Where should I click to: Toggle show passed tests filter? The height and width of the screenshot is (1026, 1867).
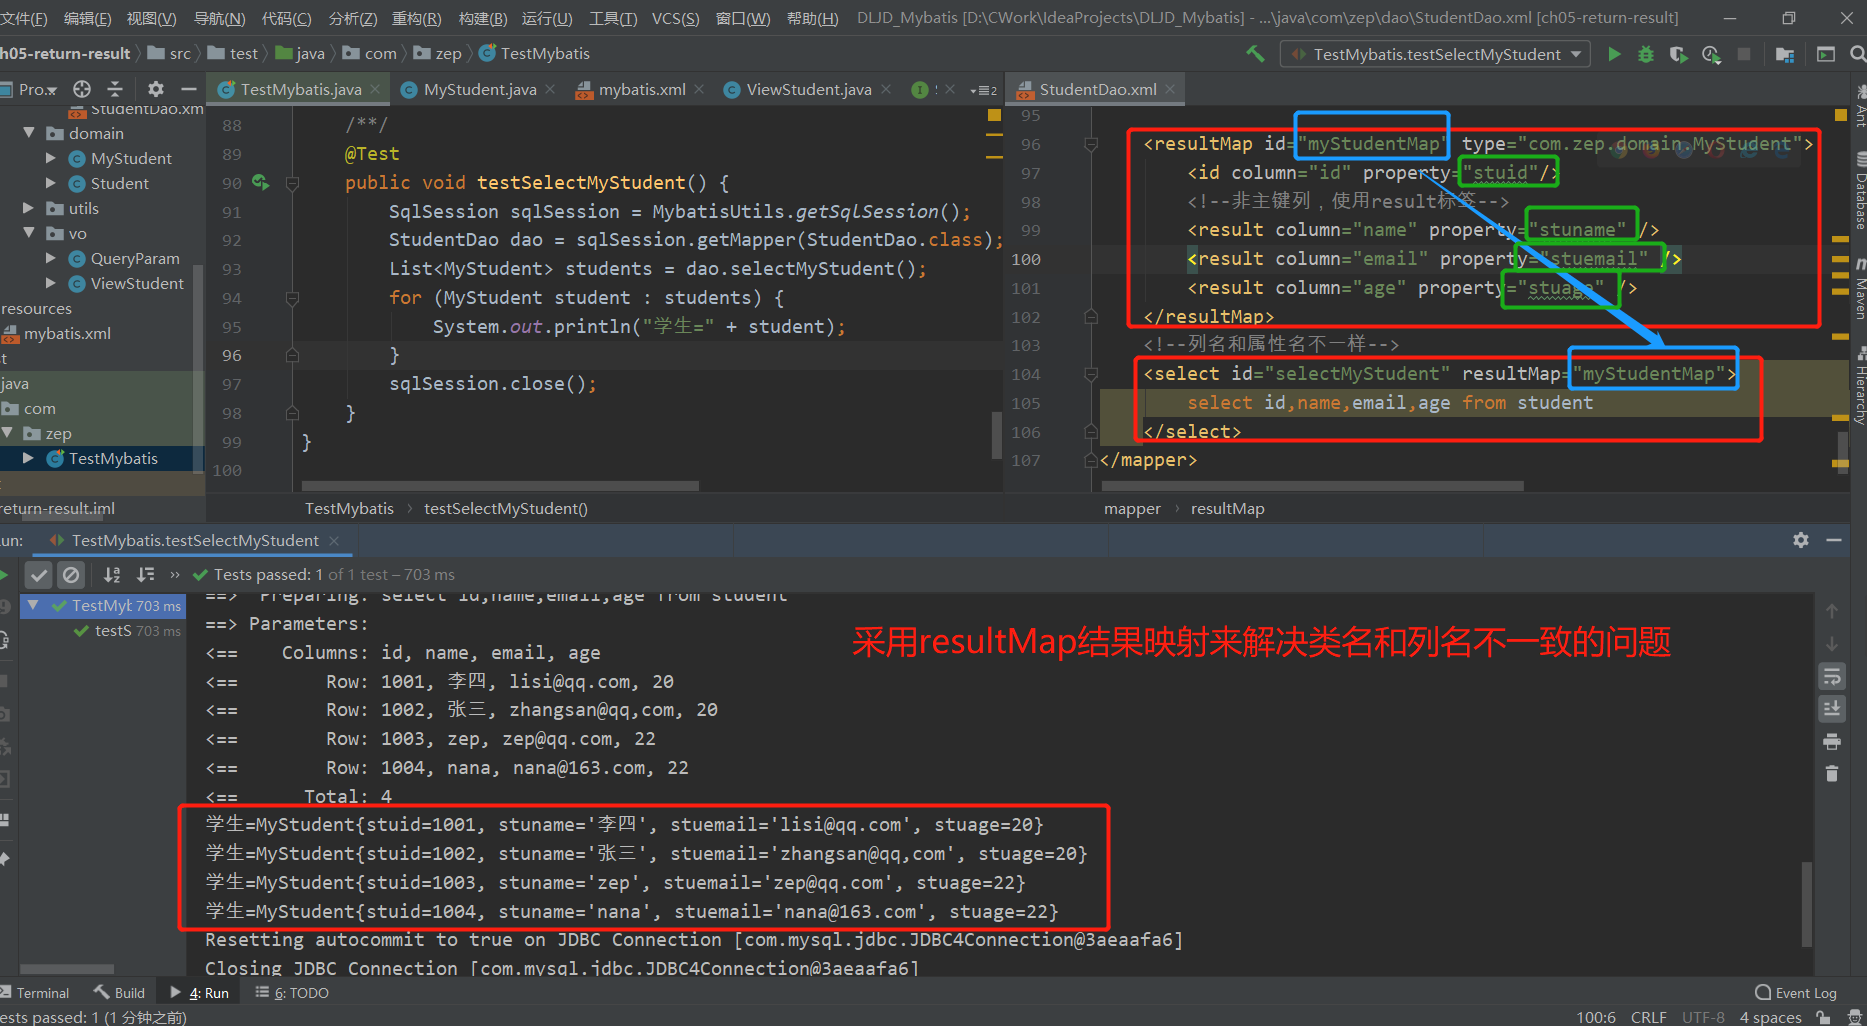pos(38,574)
